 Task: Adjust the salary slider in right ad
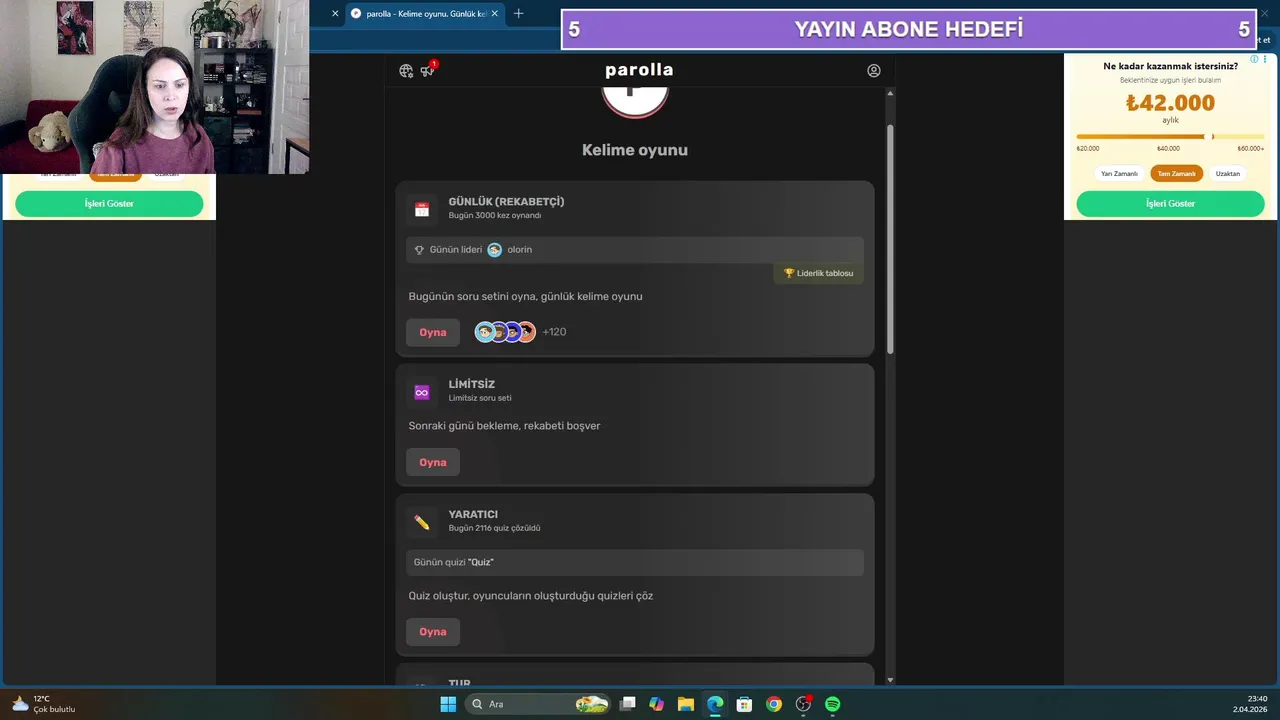click(x=1170, y=136)
